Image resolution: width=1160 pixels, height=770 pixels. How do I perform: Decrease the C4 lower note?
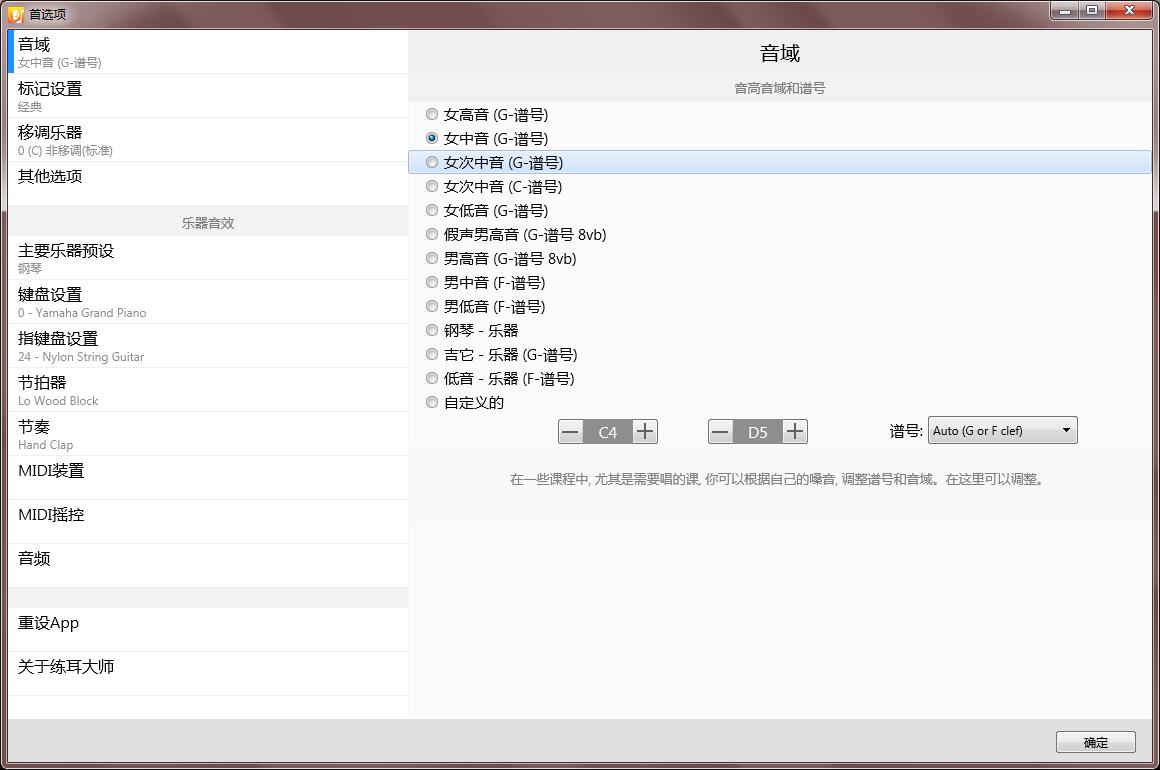click(570, 432)
